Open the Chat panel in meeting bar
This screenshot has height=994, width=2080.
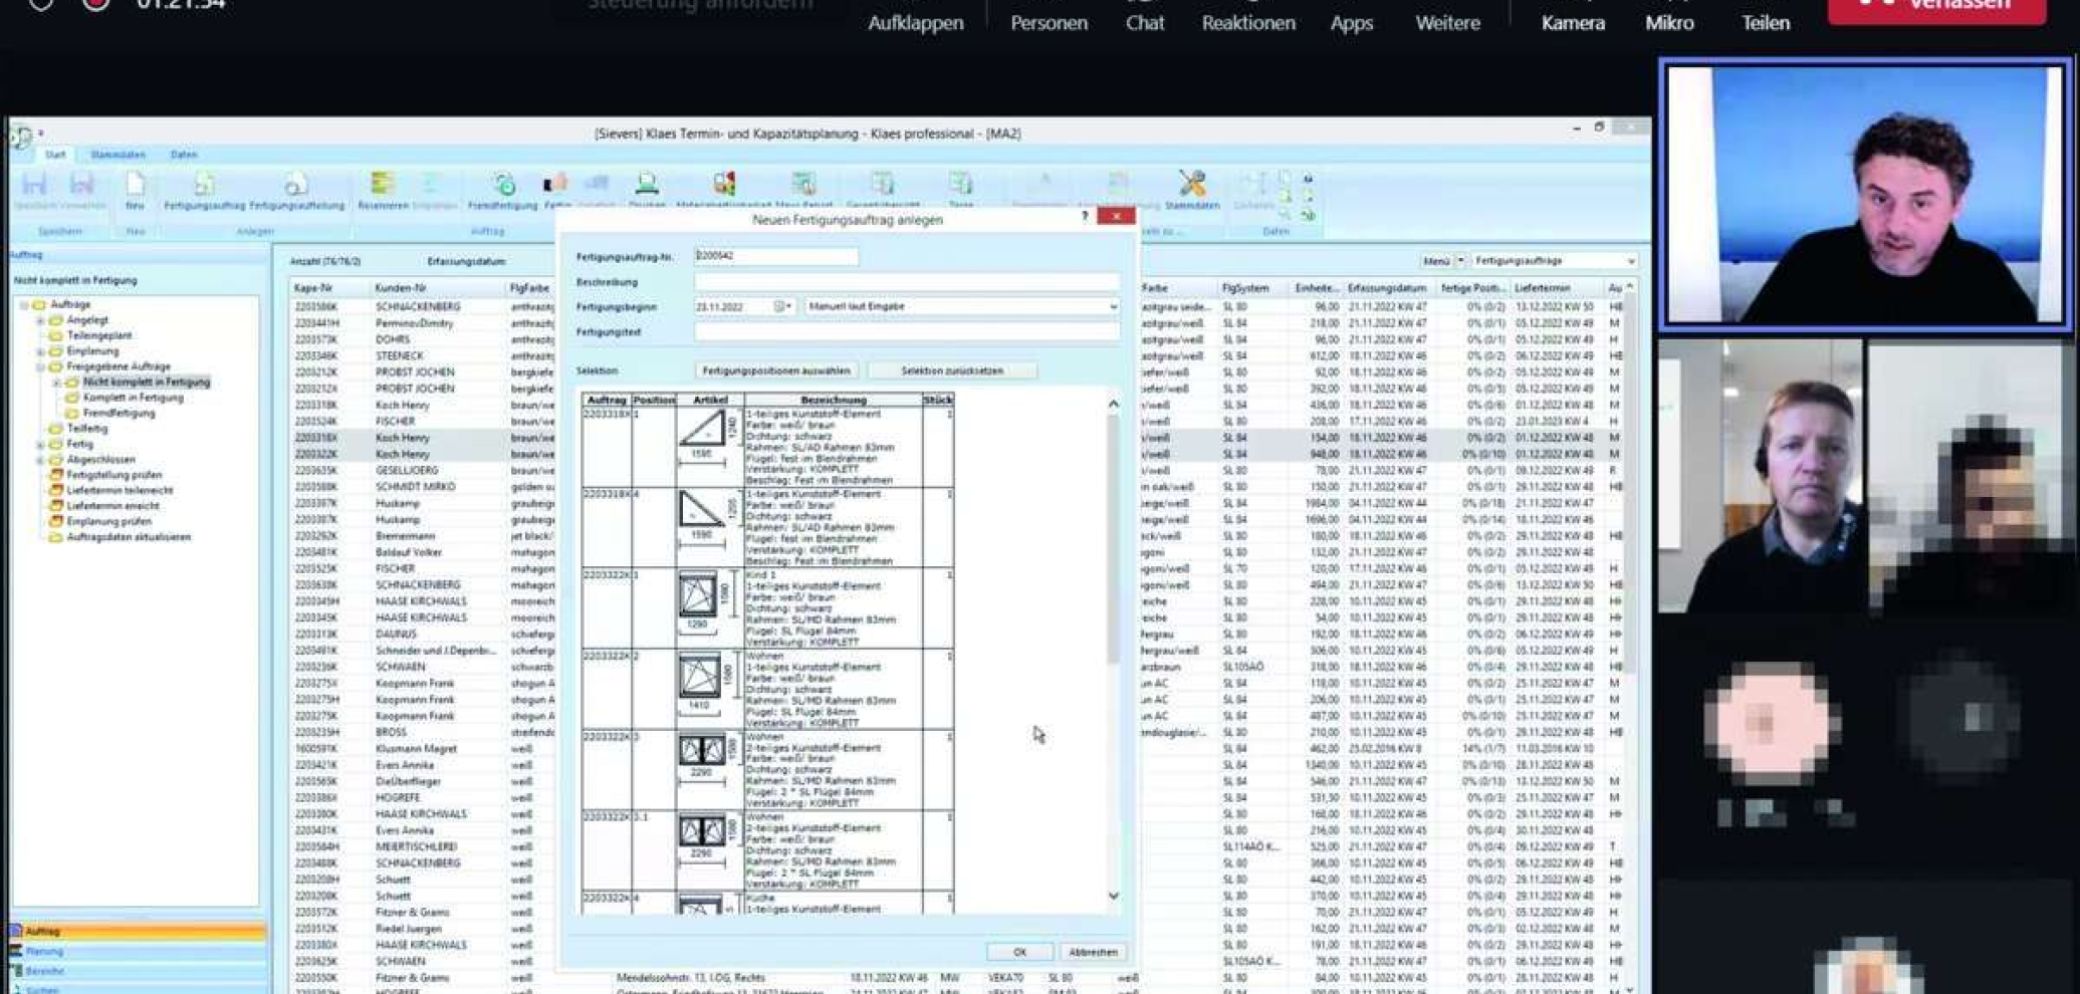1144,22
